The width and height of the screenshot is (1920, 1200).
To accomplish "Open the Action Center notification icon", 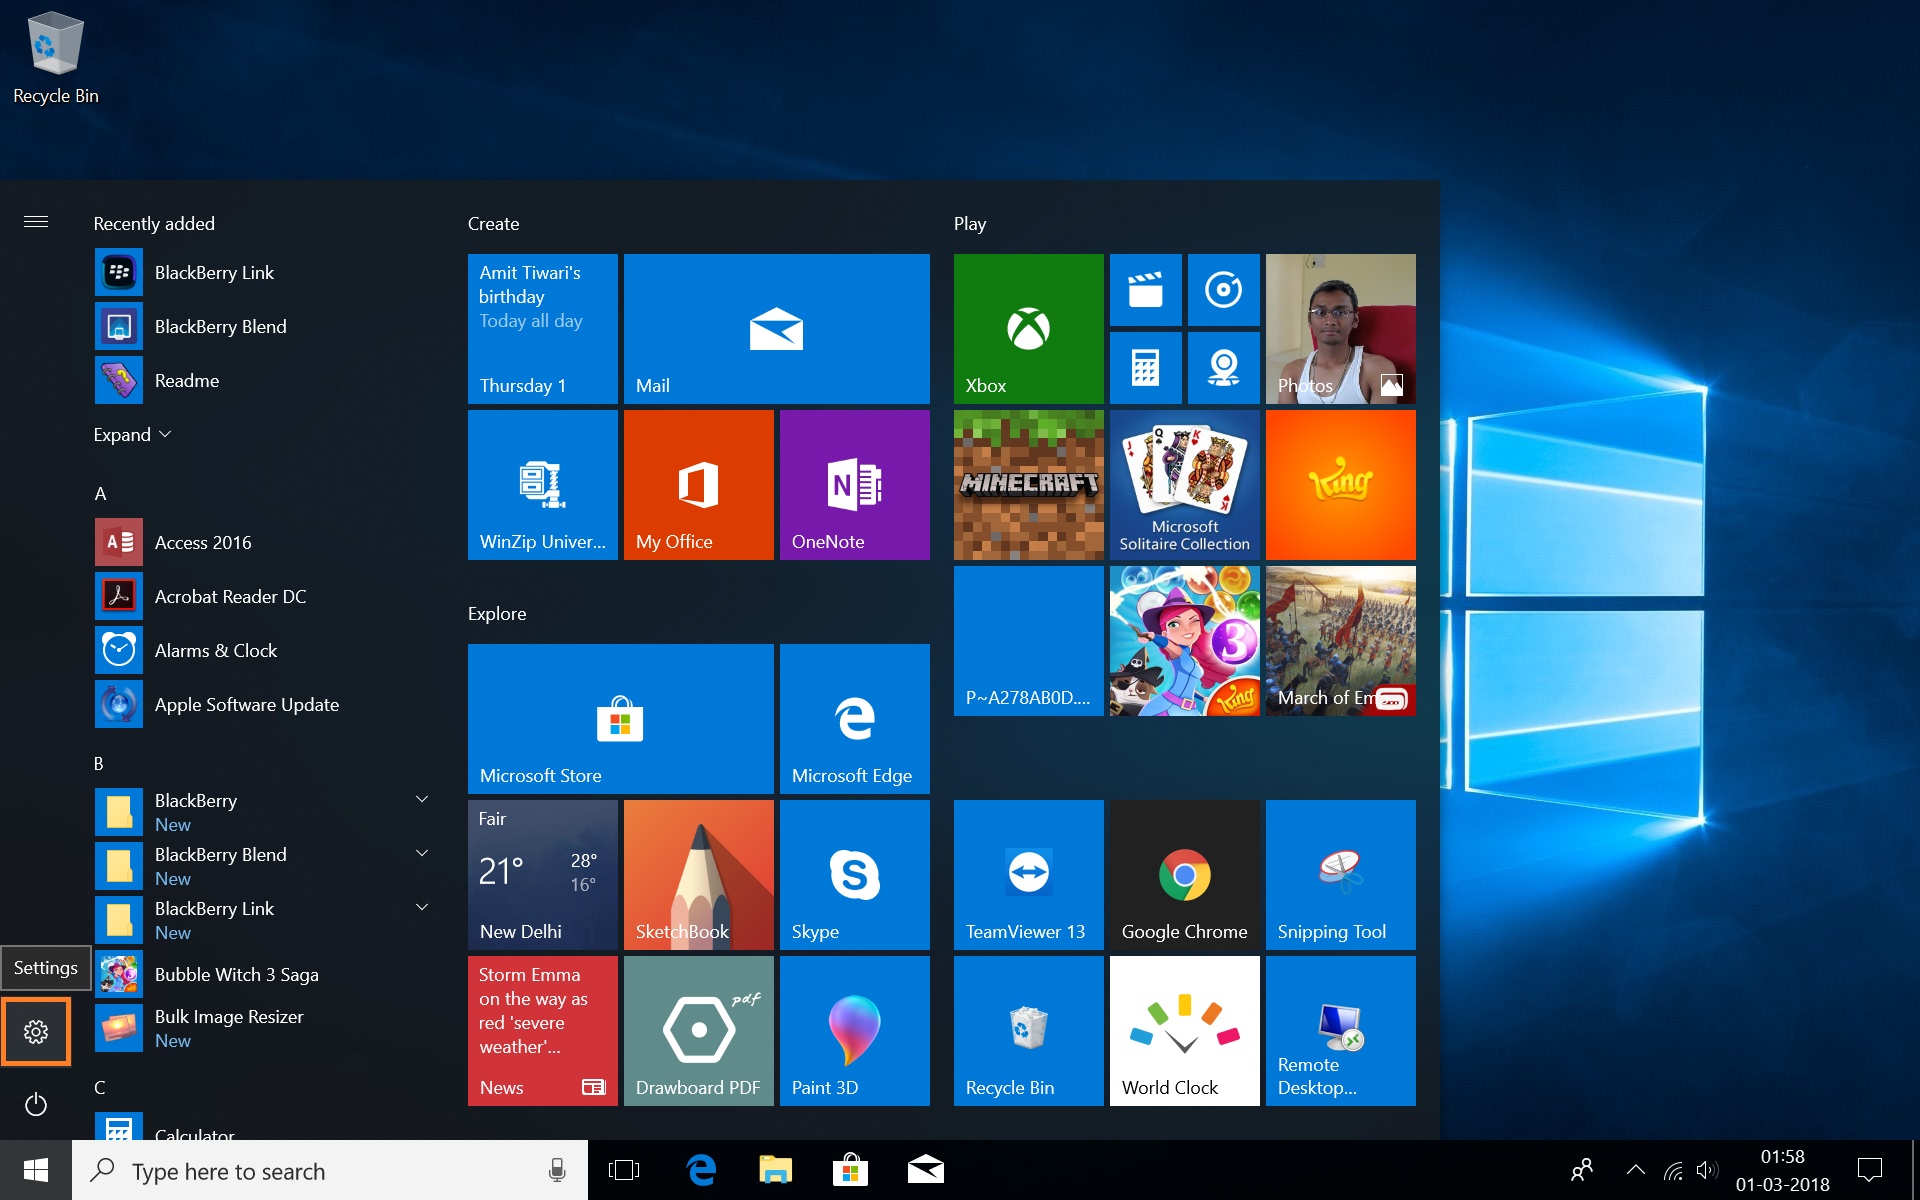I will (x=1870, y=1170).
